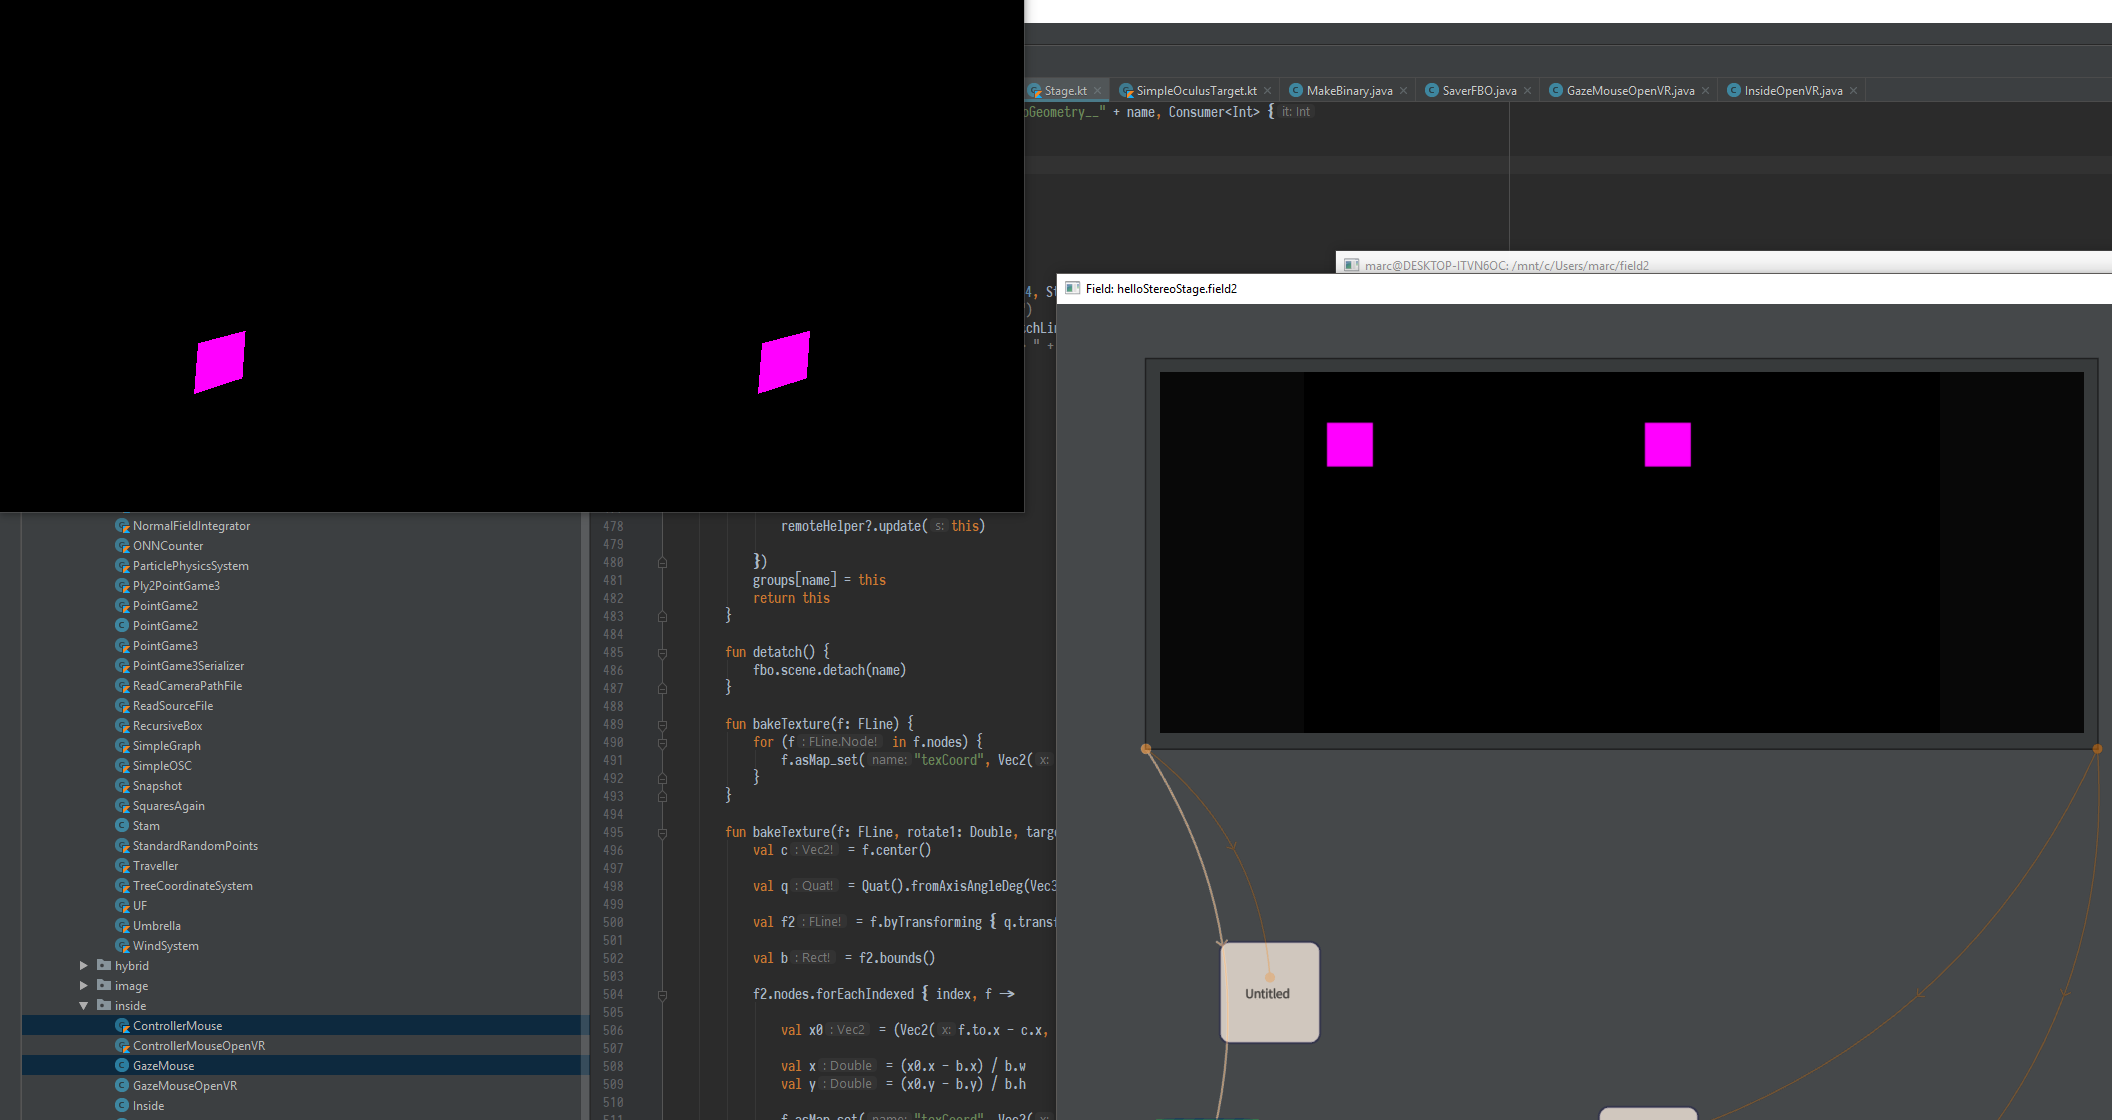Select Traveller in the project tree

(155, 866)
